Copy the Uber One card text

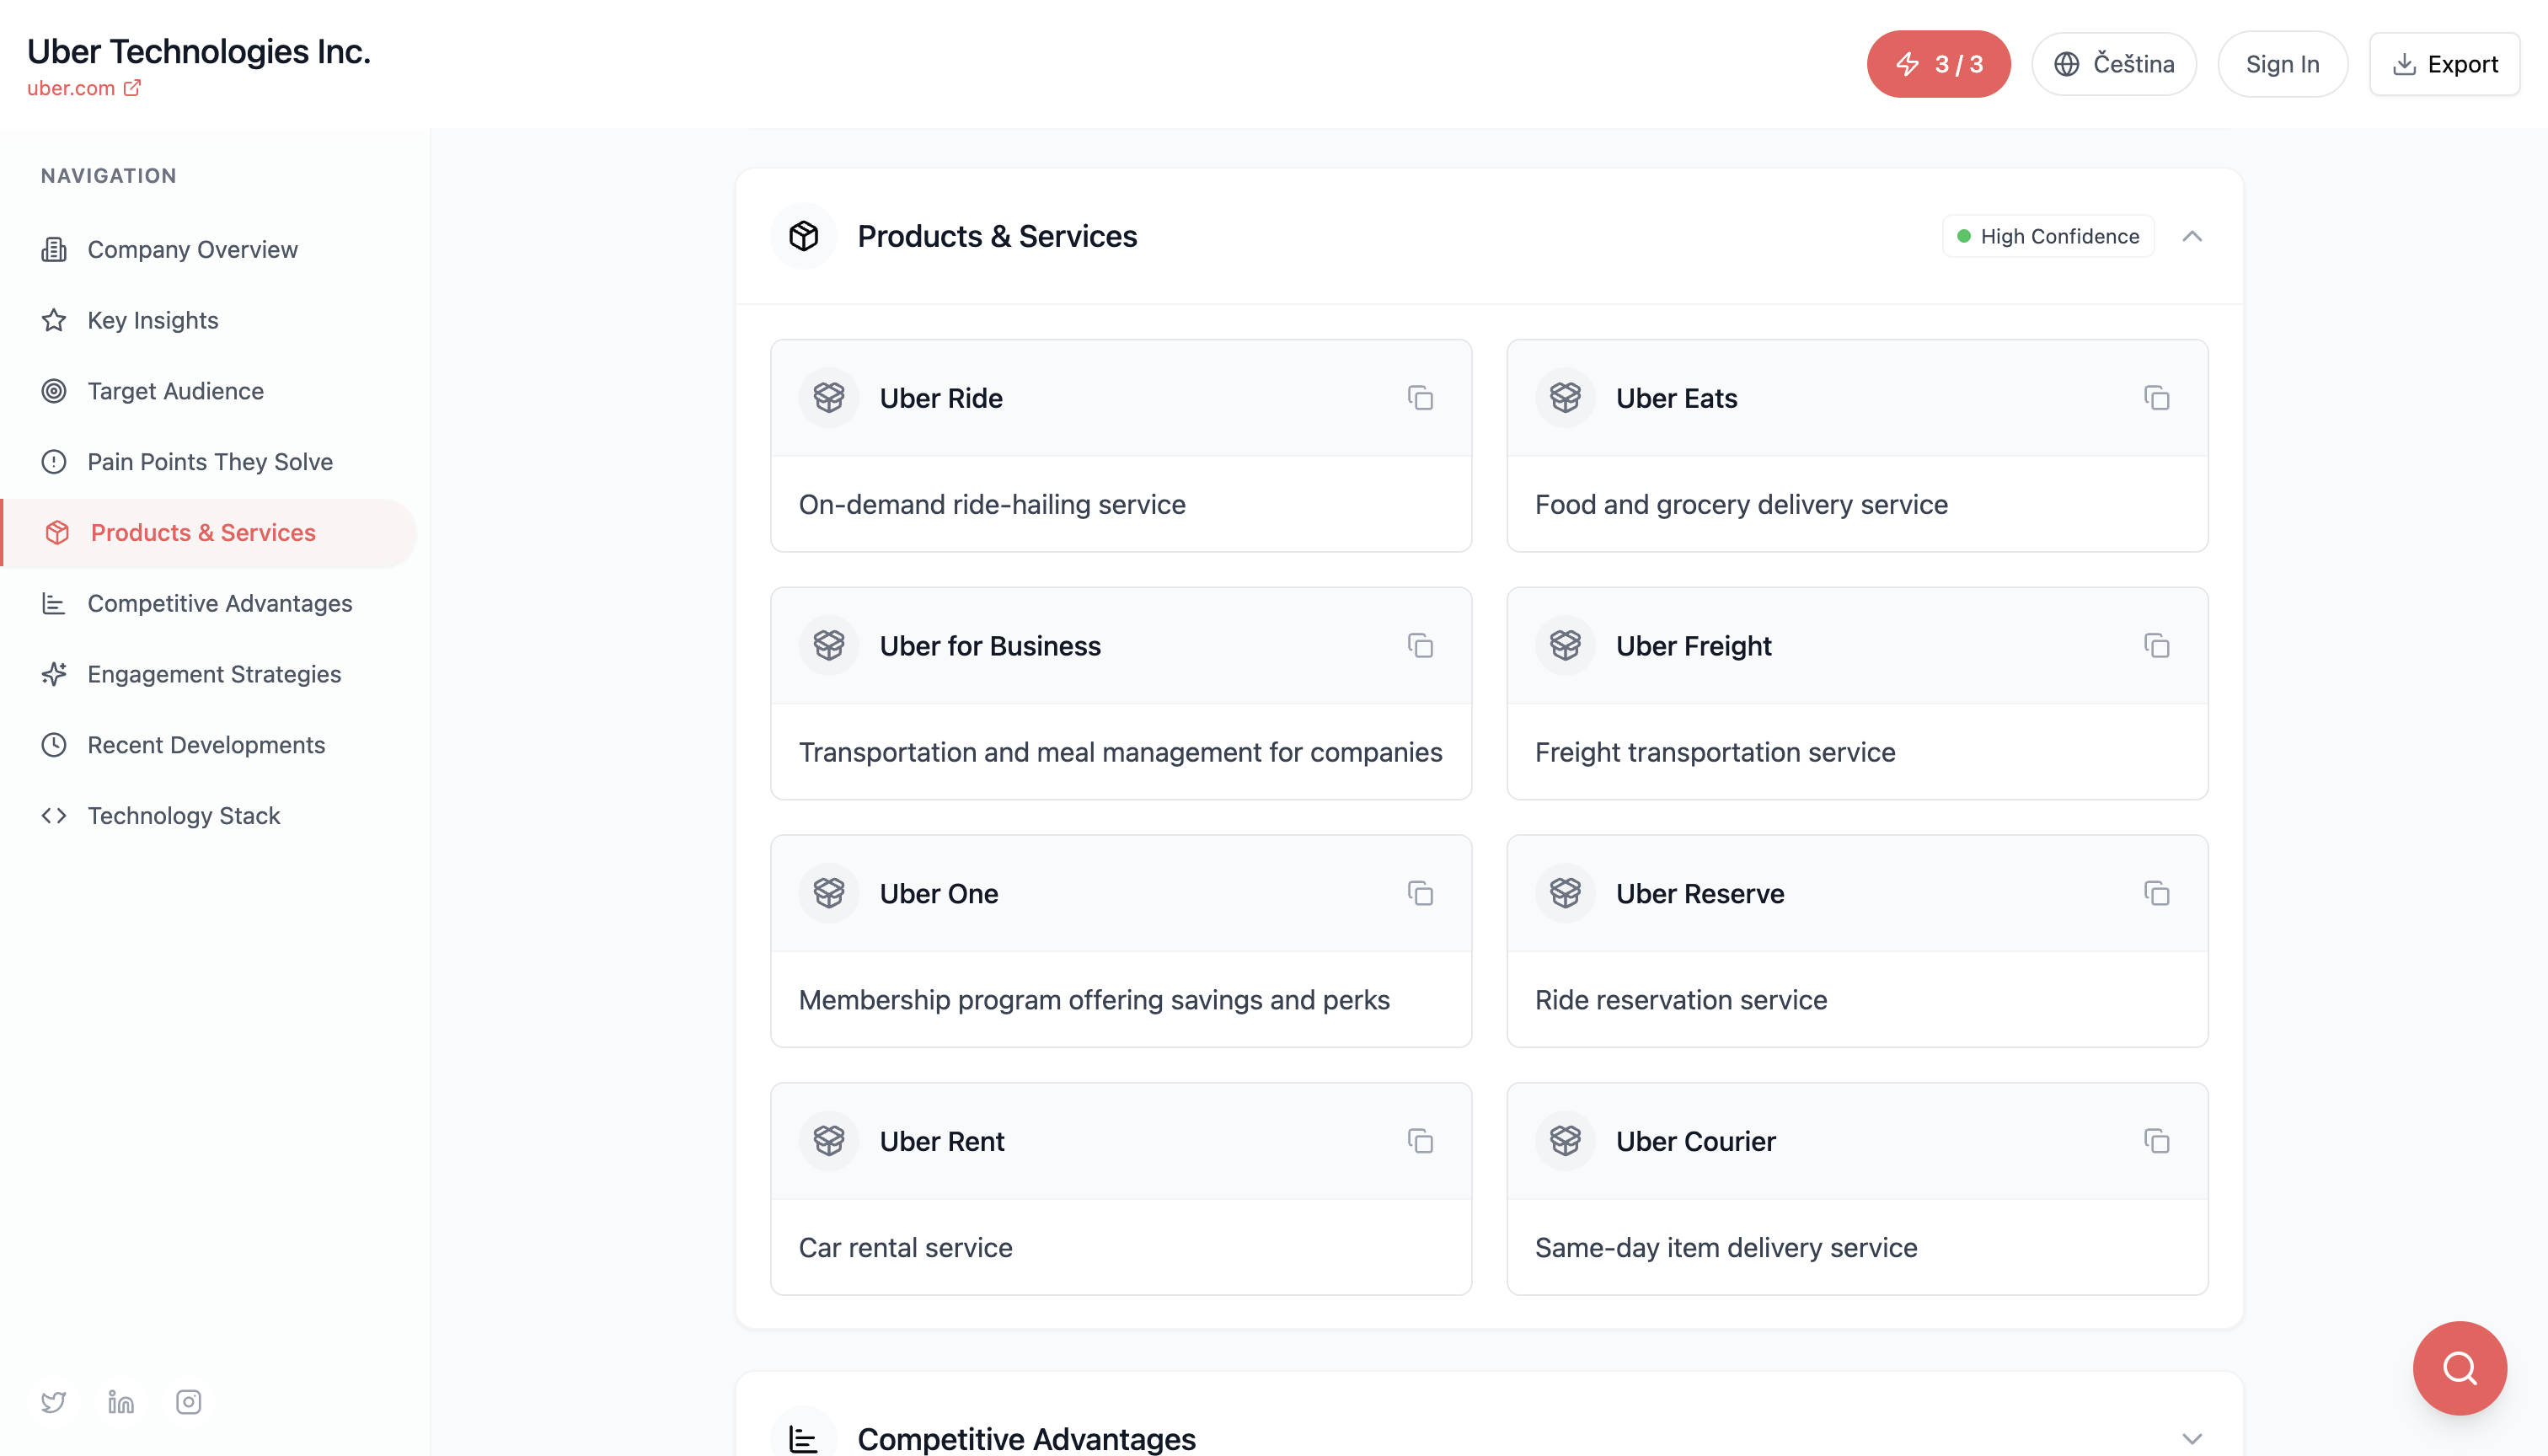coord(1420,894)
